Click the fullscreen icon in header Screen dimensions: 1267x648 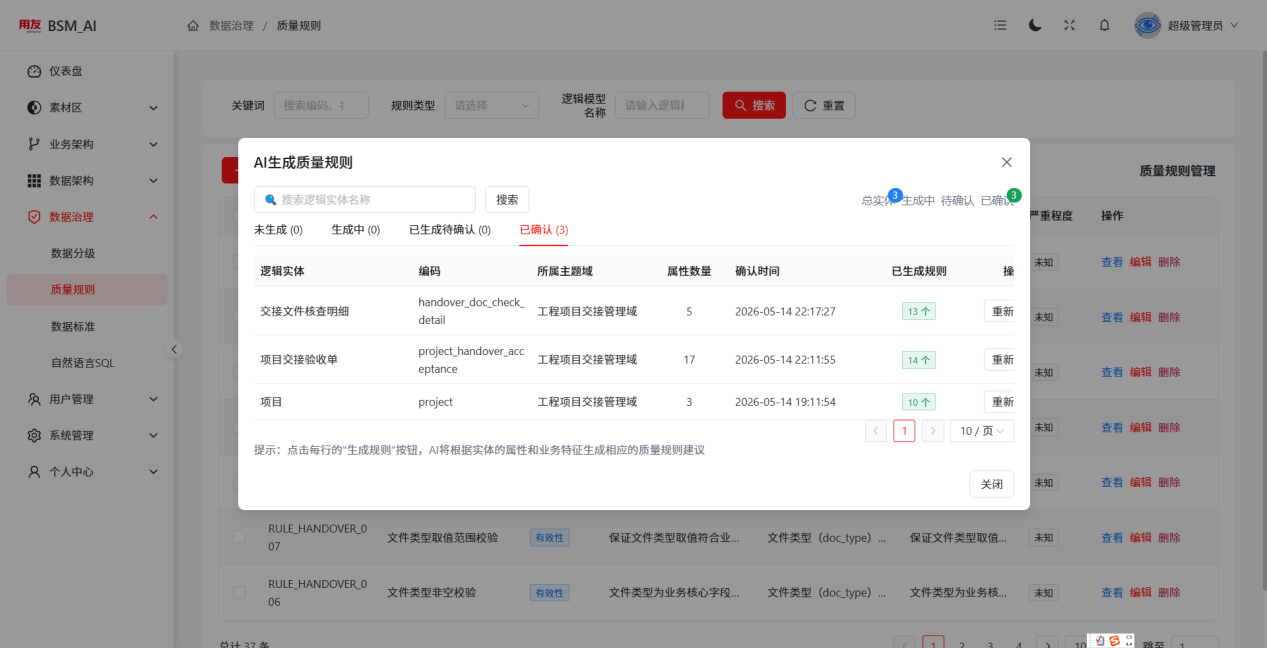tap(1069, 25)
